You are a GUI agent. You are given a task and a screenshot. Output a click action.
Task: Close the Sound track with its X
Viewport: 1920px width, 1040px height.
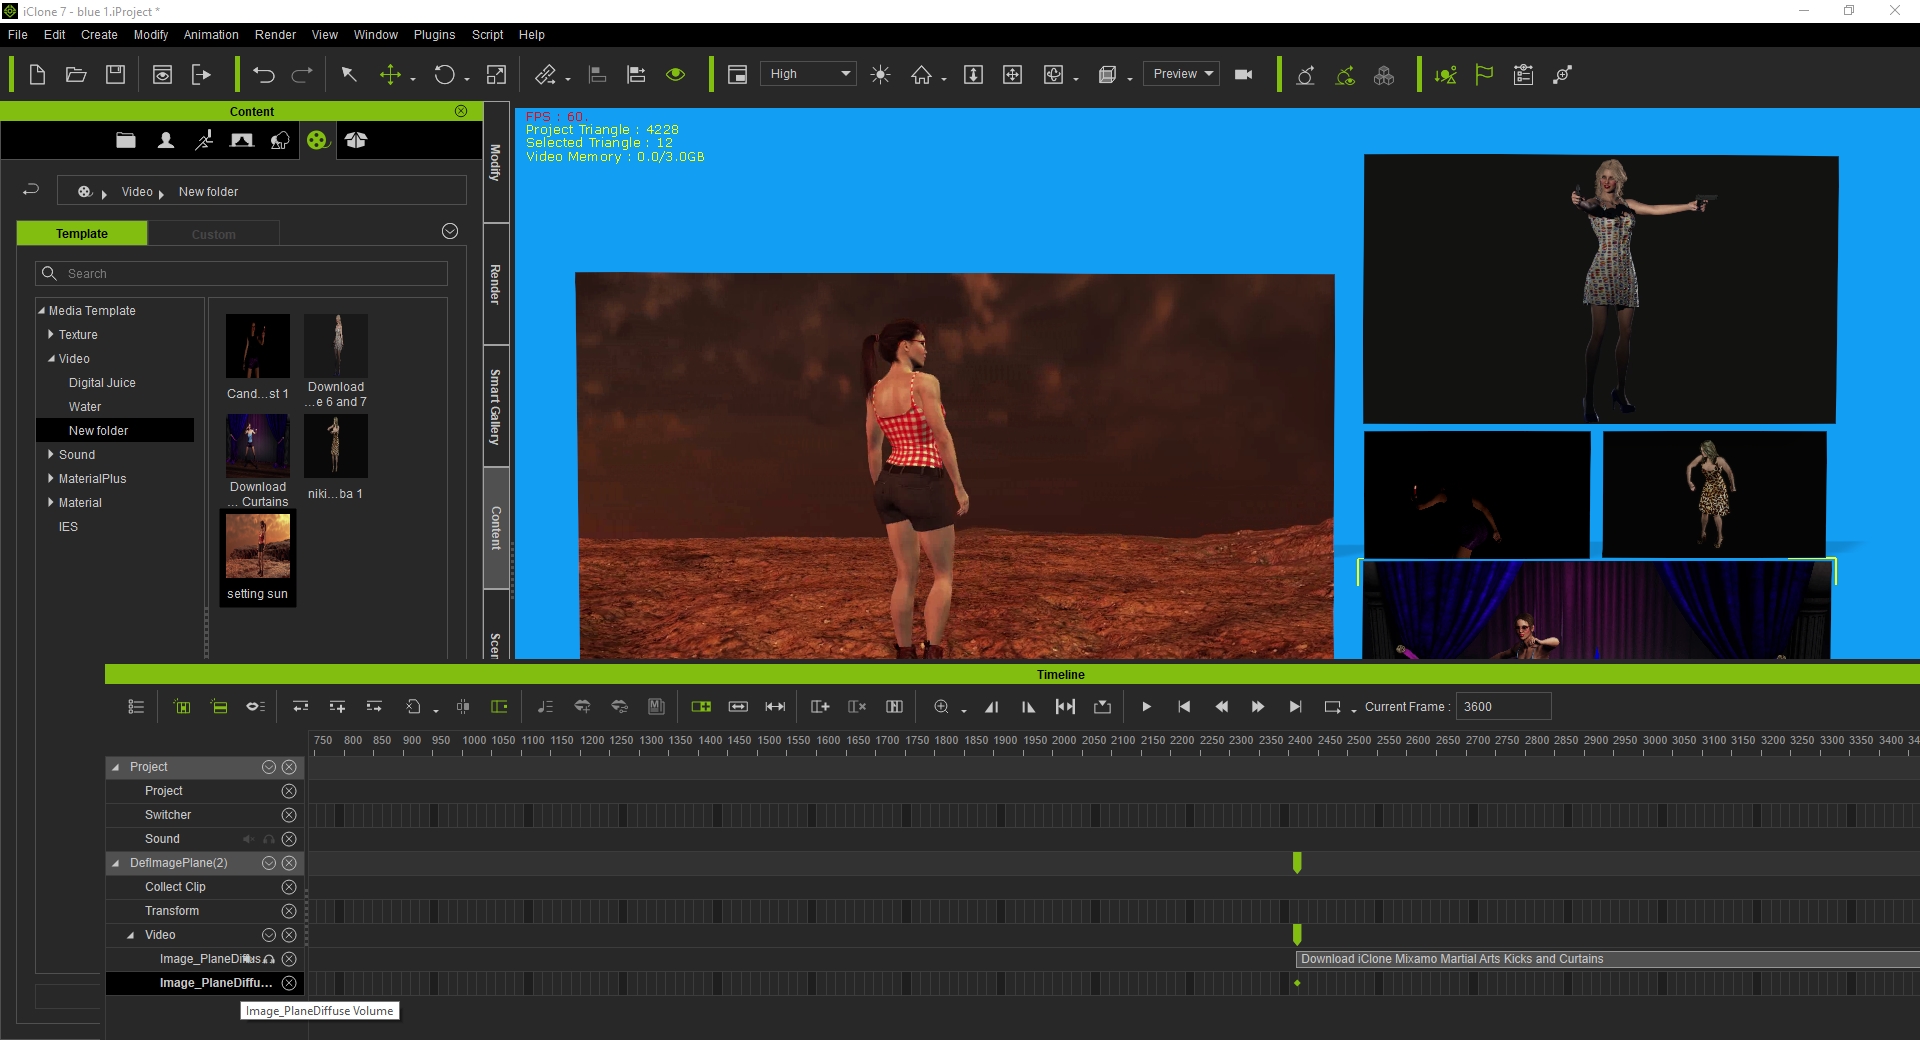pyautogui.click(x=289, y=839)
